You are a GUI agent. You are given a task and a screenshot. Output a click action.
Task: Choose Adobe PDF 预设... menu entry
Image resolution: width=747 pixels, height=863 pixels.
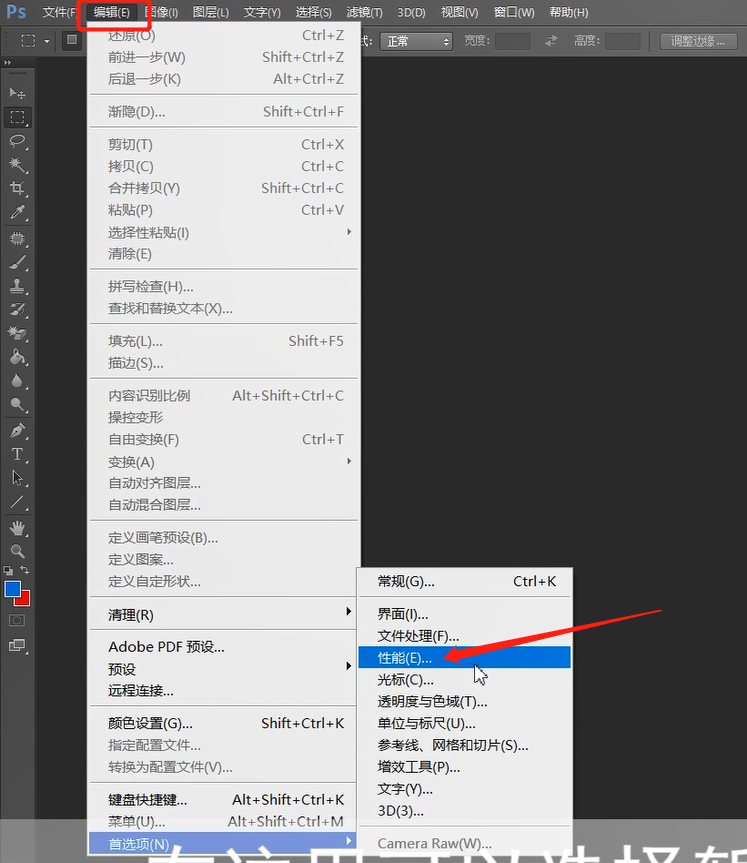tap(223, 647)
